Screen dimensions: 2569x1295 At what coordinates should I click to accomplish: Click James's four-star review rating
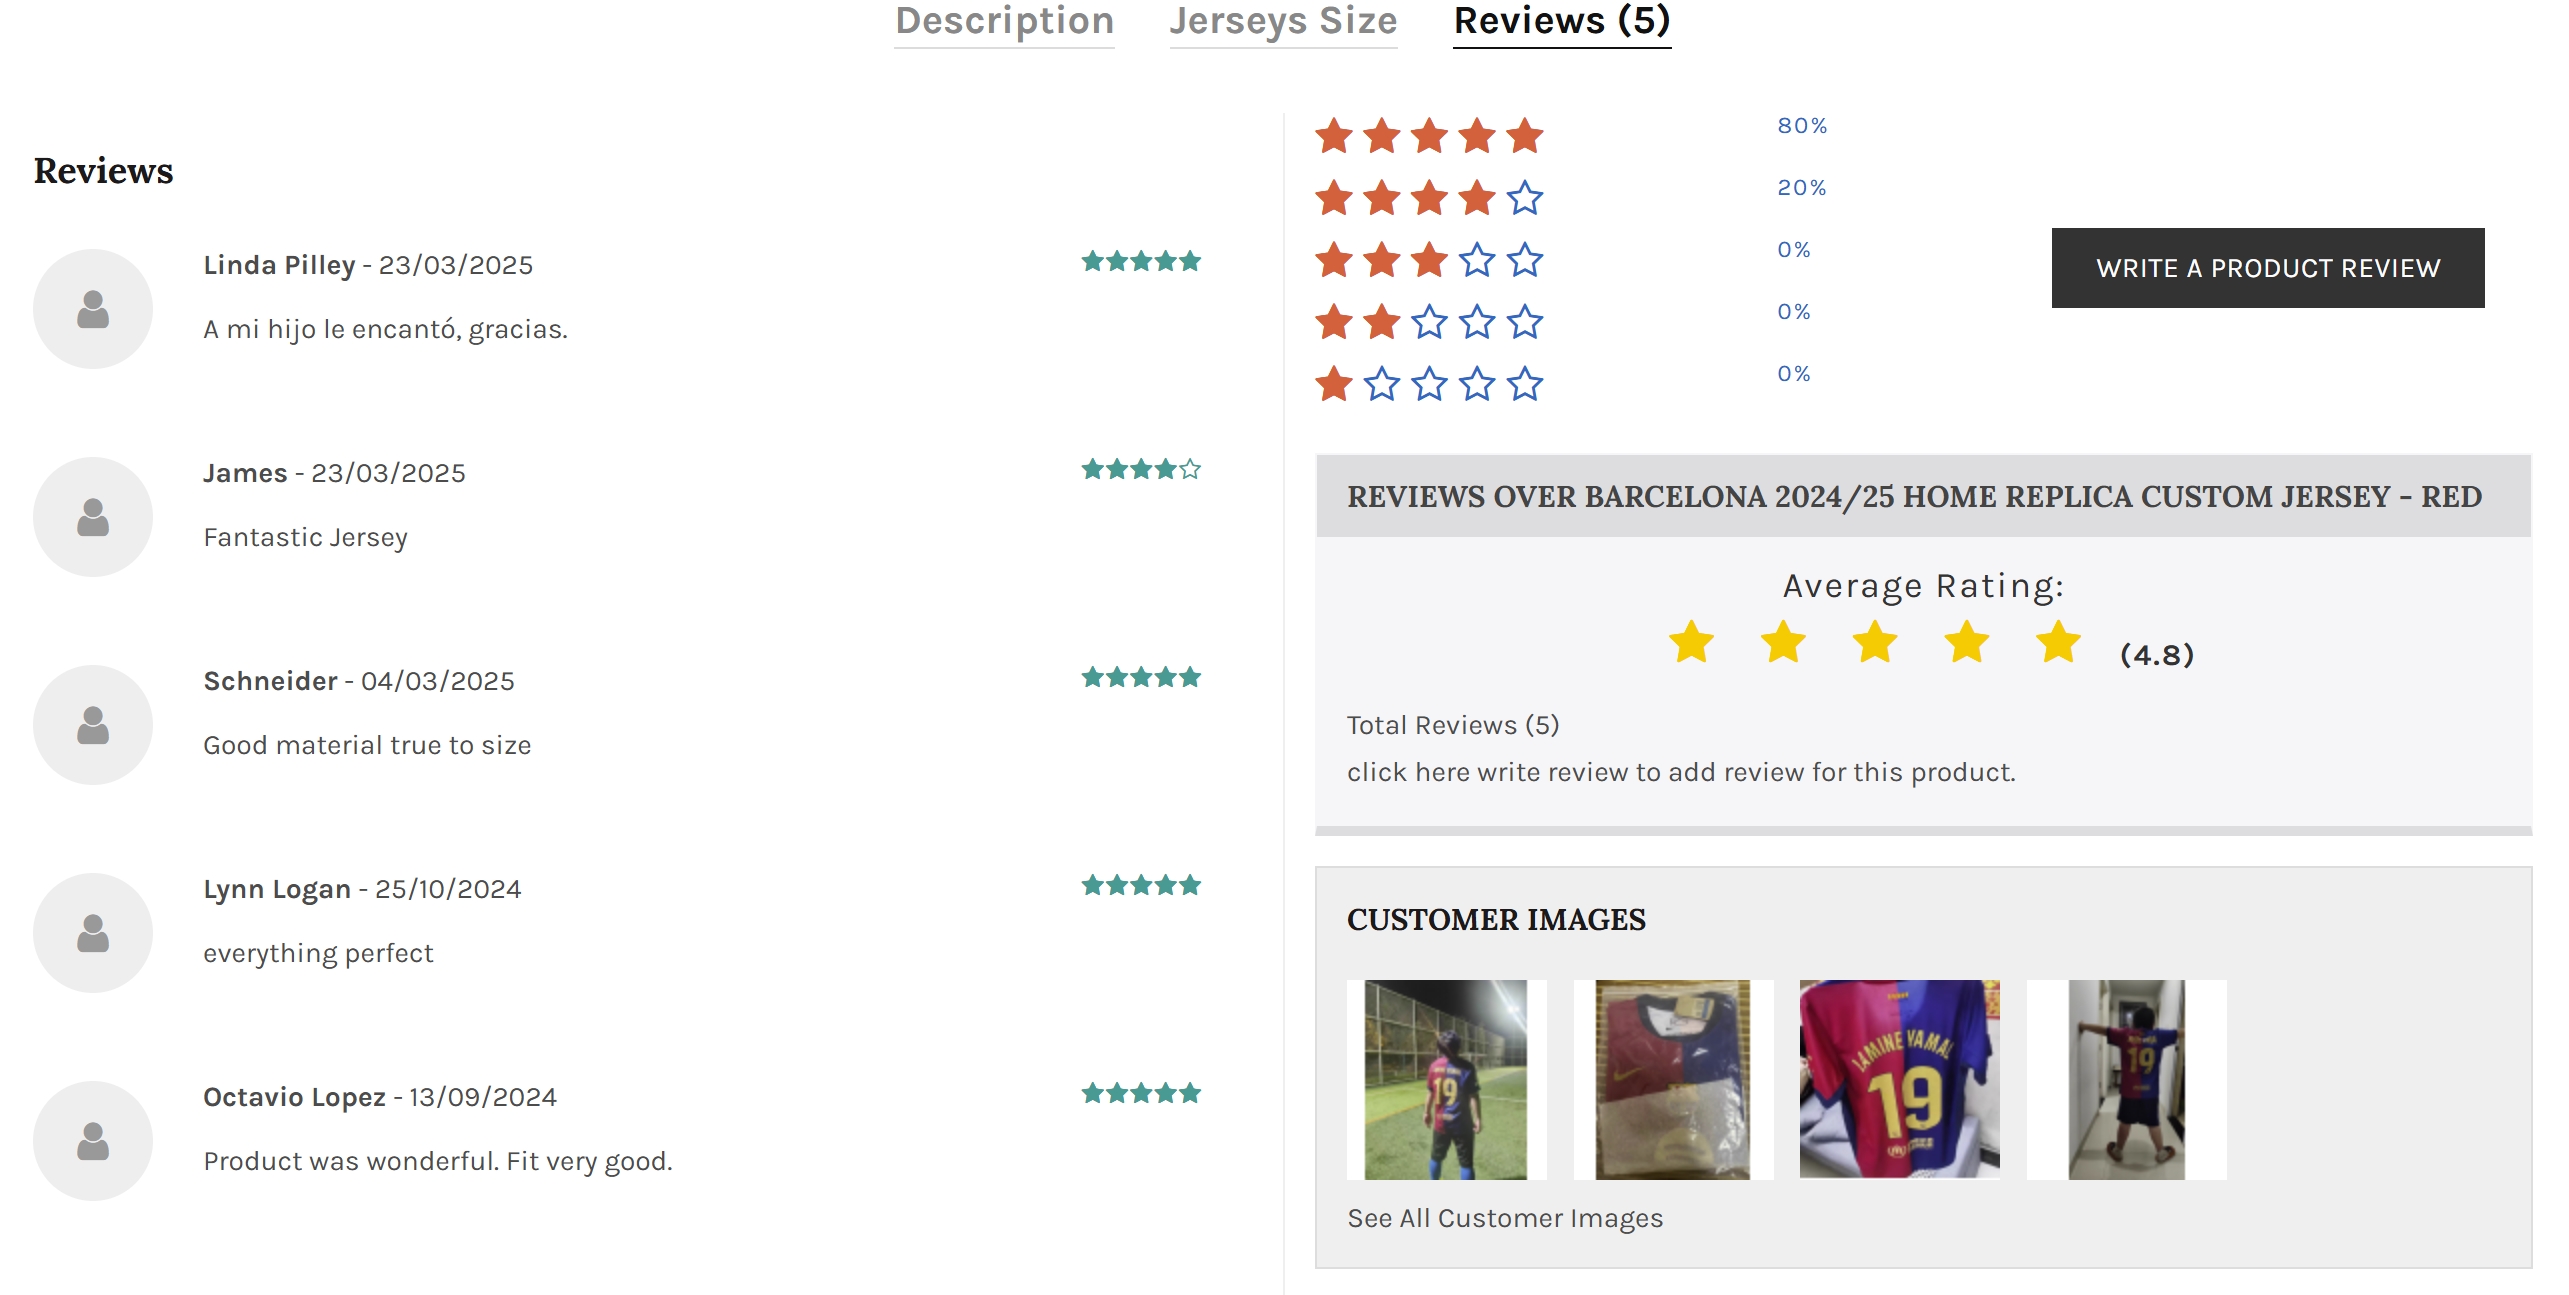point(1140,469)
